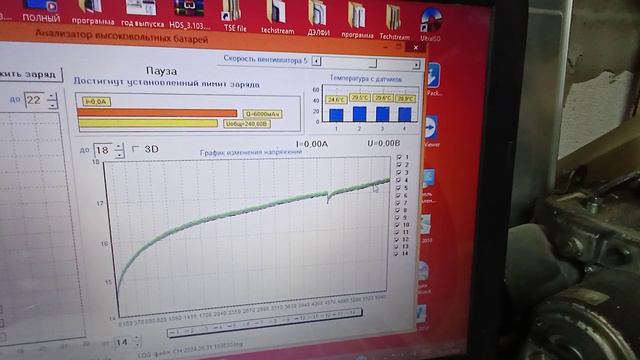This screenshot has height=360, width=640.
Task: Open the ДЭЛФИ folder
Action: pyautogui.click(x=318, y=18)
